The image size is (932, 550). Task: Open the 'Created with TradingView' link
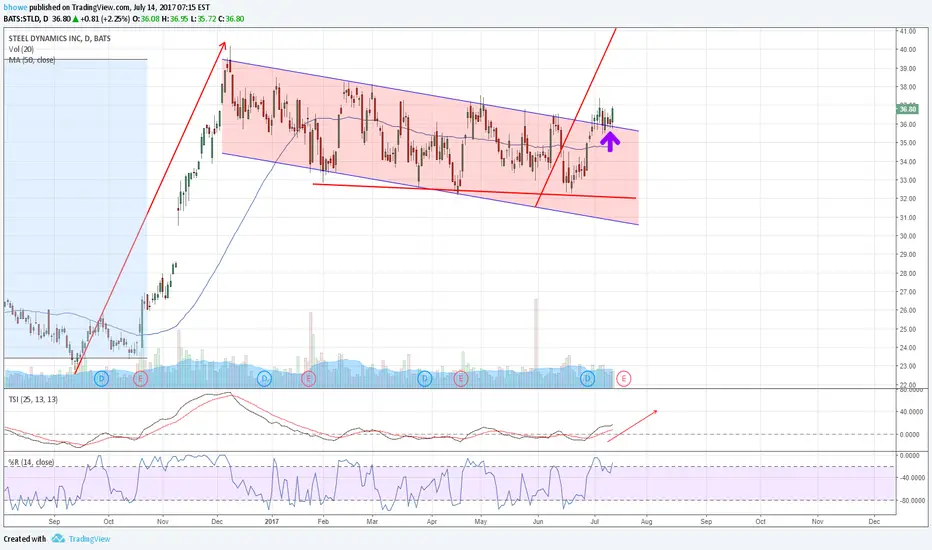point(57,539)
